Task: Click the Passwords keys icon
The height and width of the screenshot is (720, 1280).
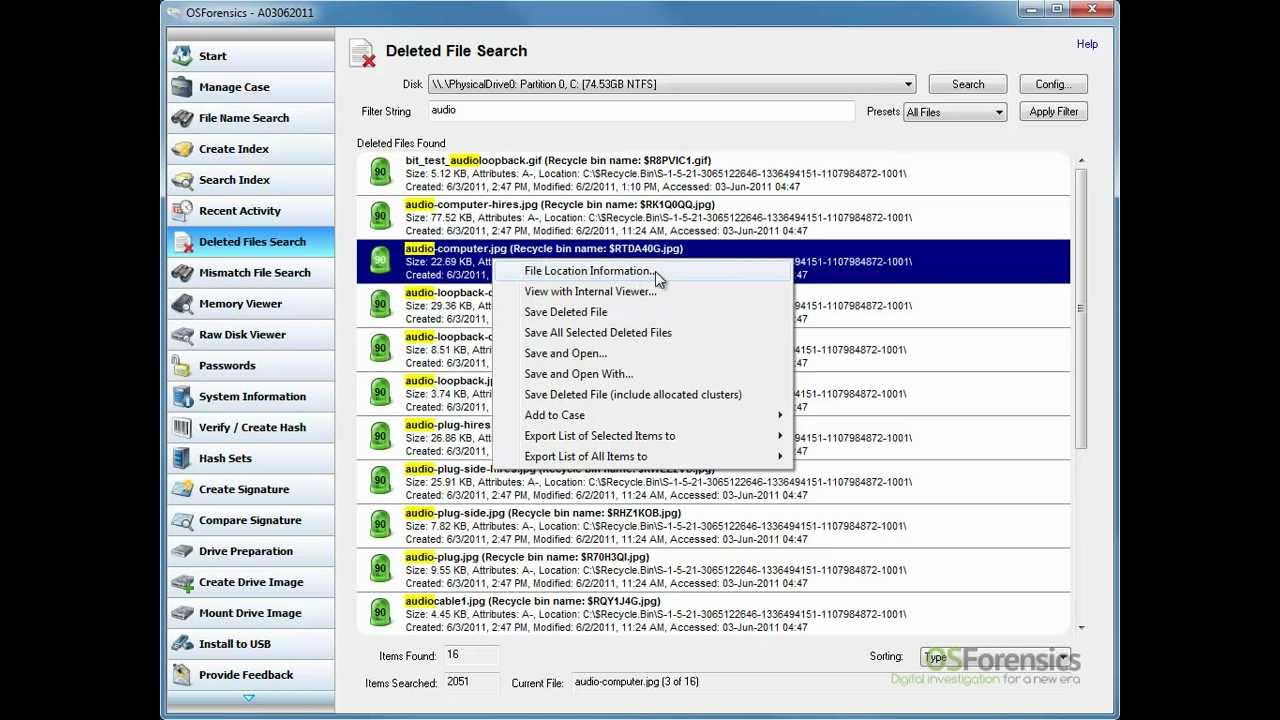Action: click(182, 366)
